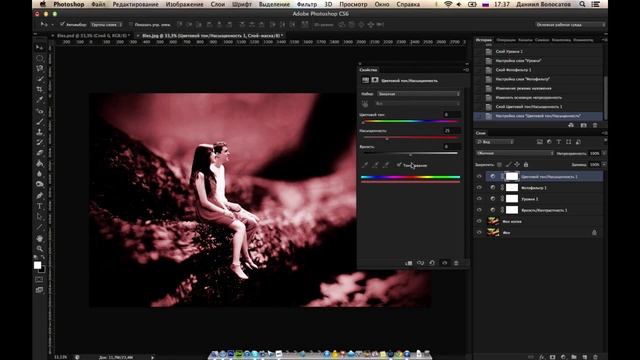Select the Clone Stamp tool
640x360 pixels.
pos(40,132)
